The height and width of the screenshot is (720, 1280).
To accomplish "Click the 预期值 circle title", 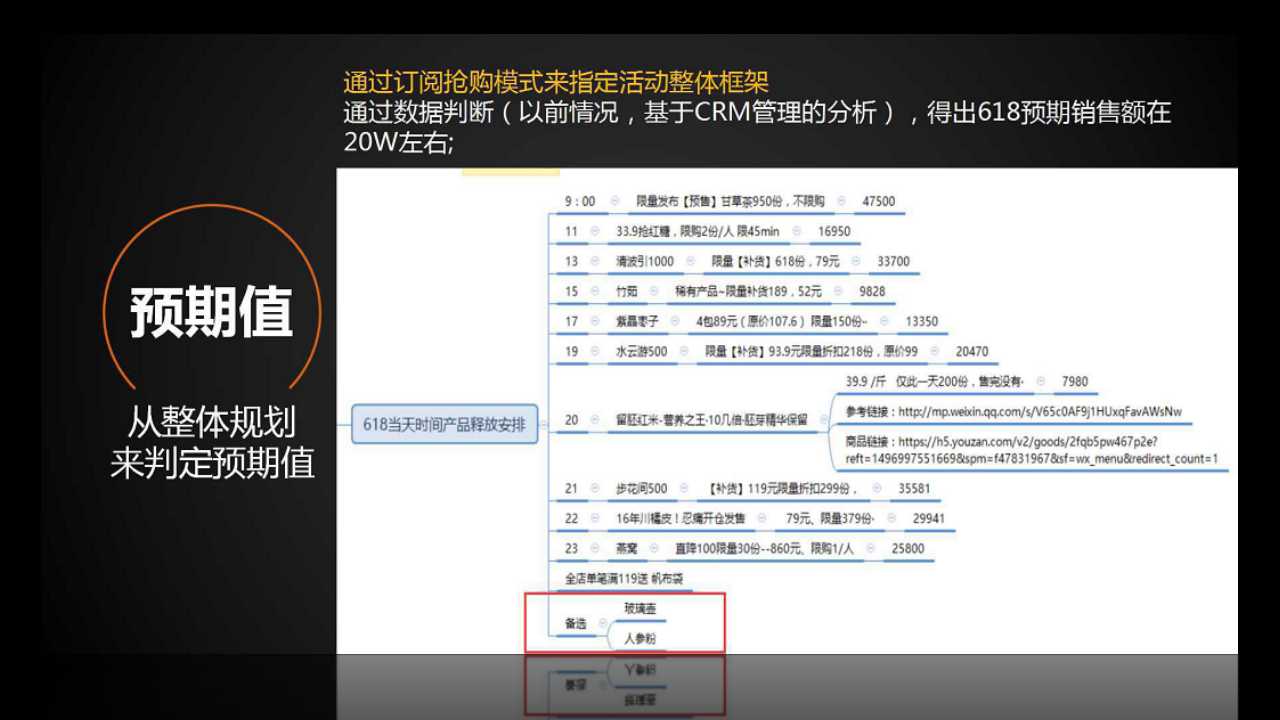I will coord(212,312).
